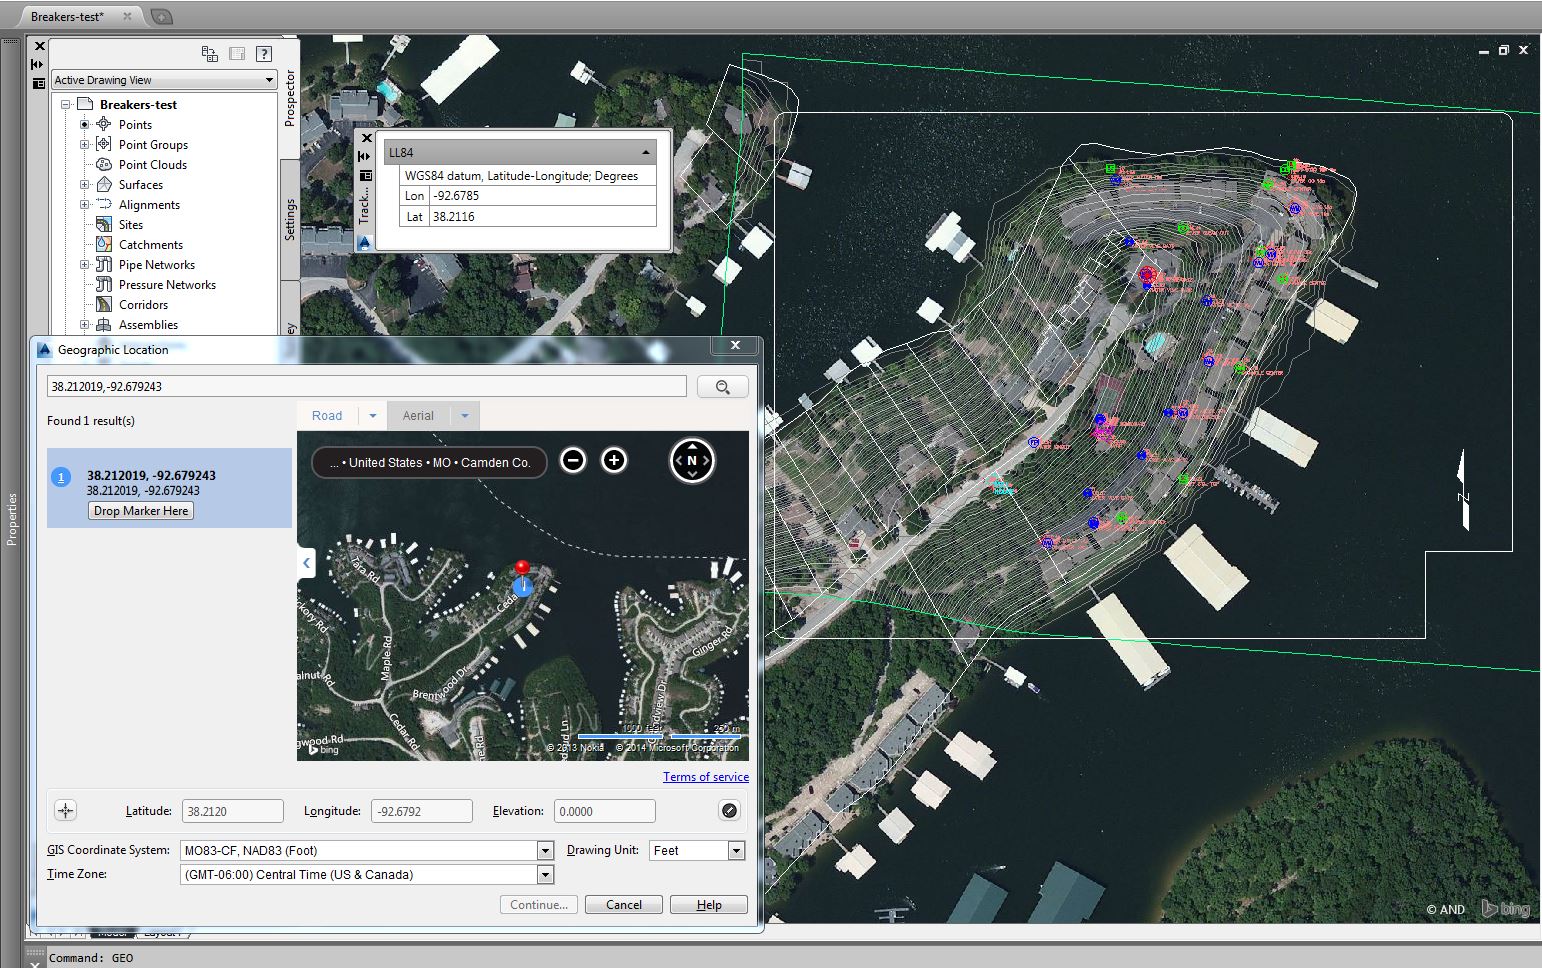The image size is (1542, 968).
Task: Switch to the Aerial map tab
Action: coord(418,416)
